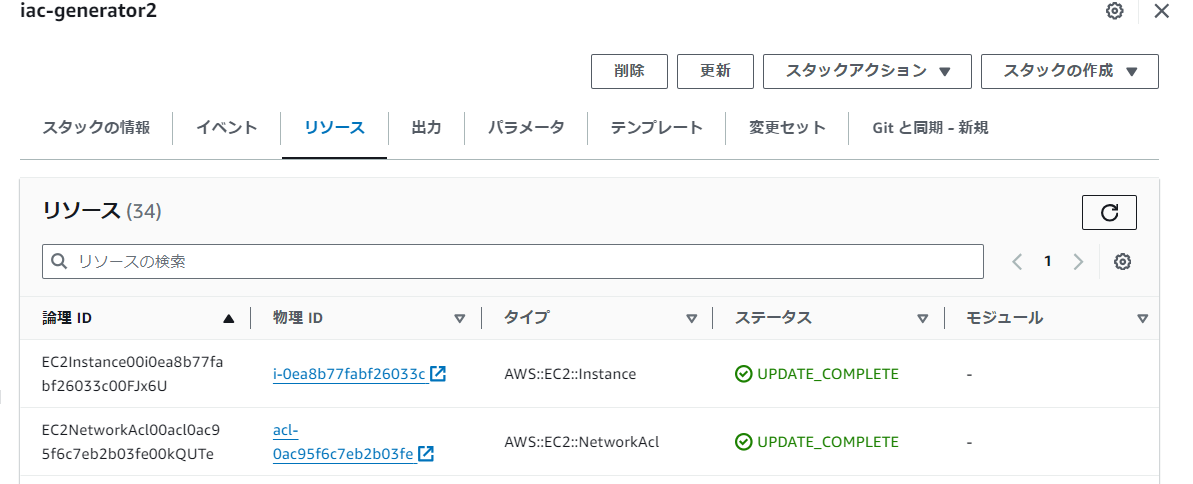Switch to the イベント tab
The height and width of the screenshot is (484, 1193).
(227, 128)
